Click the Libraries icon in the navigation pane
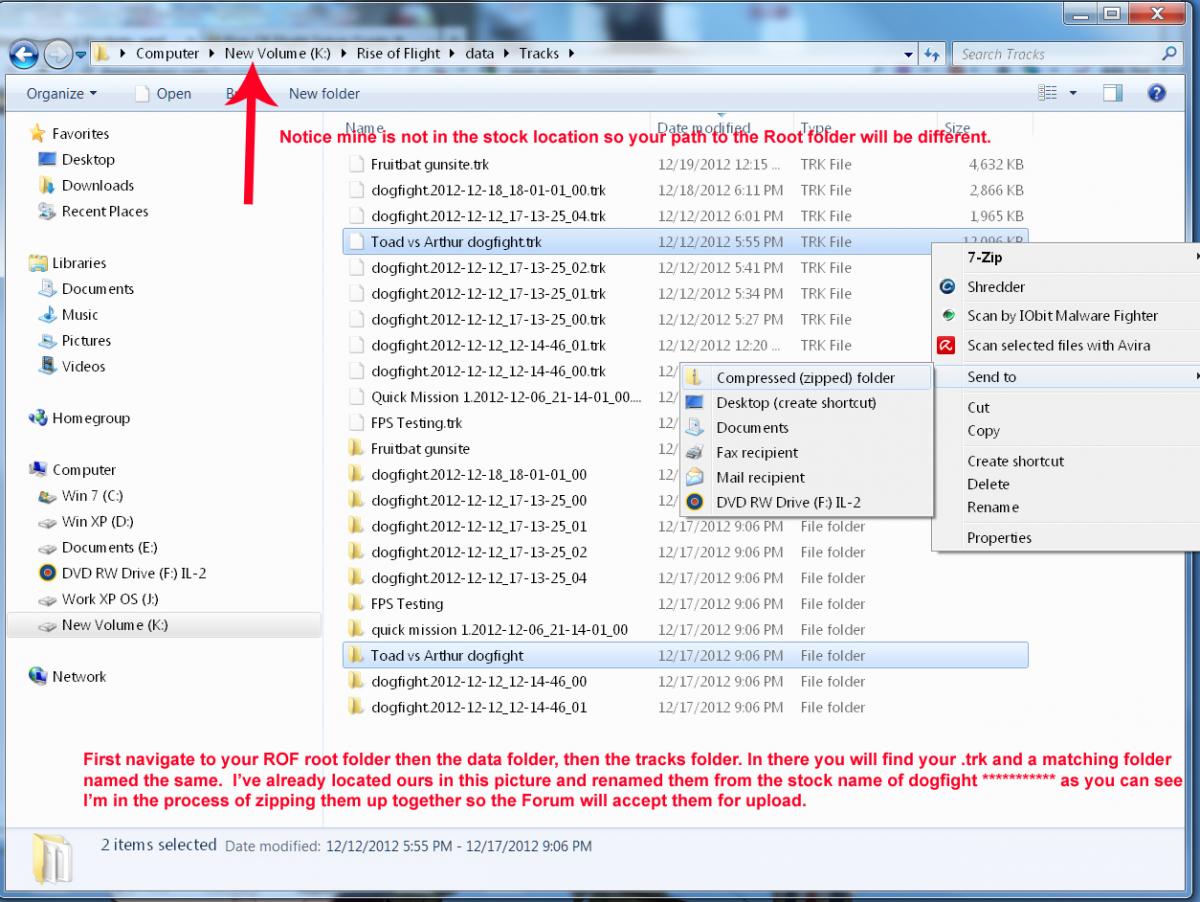The image size is (1200, 902). pos(38,263)
